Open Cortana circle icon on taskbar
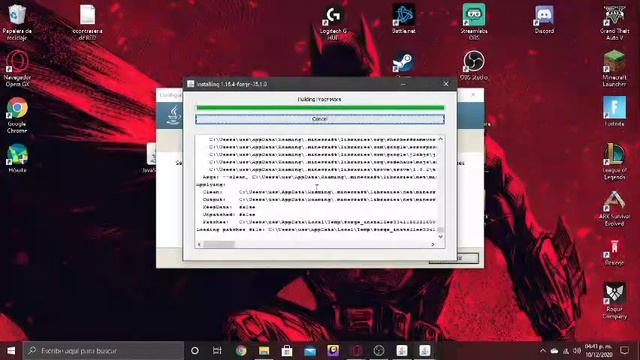 pos(195,351)
